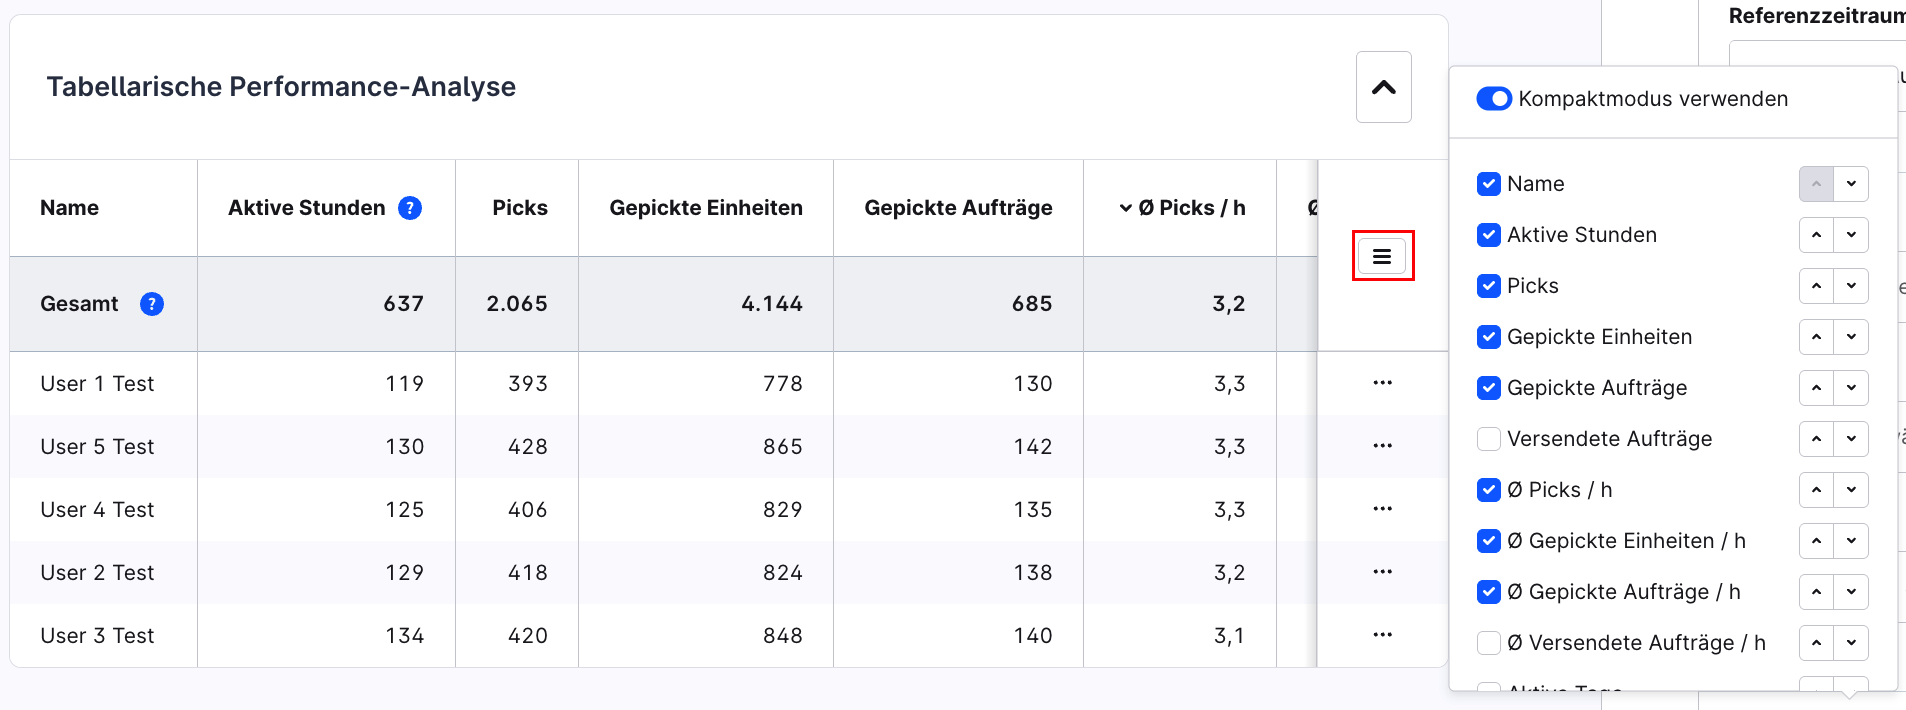
Task: Open row actions for User 4 Test
Action: click(x=1382, y=508)
